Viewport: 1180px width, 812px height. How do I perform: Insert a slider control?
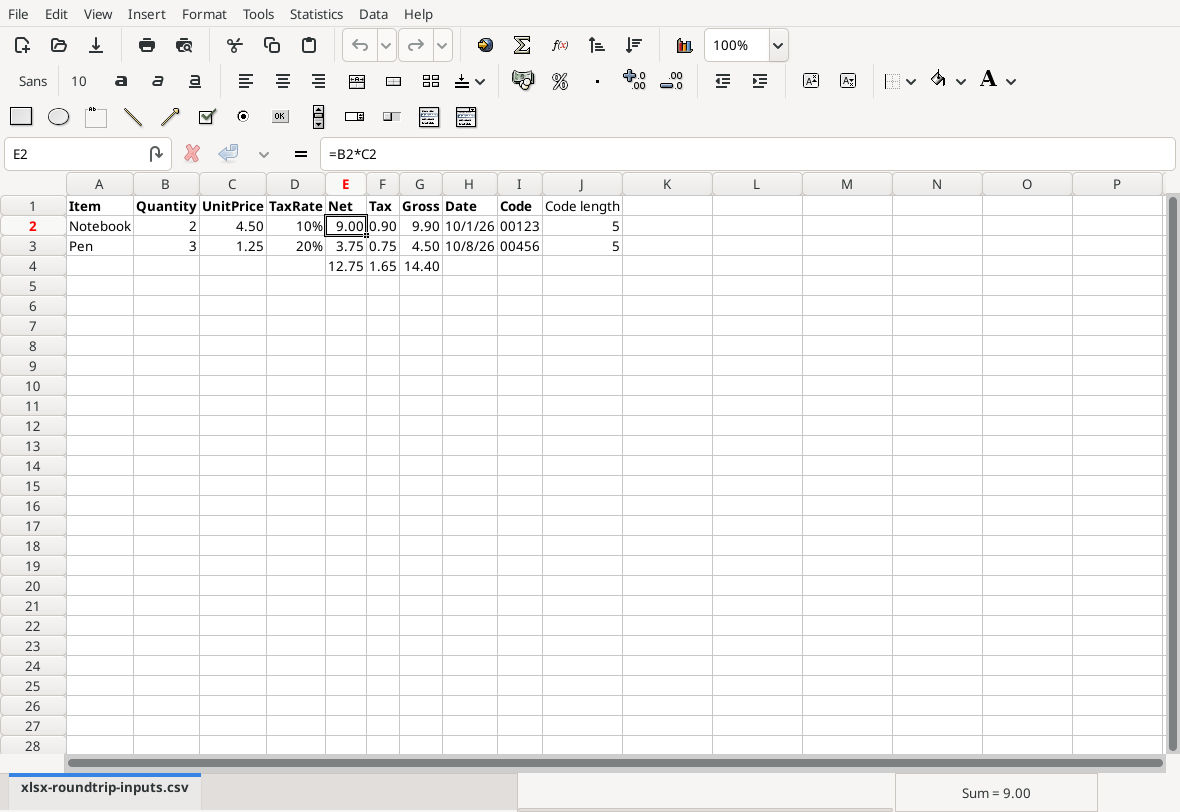391,117
